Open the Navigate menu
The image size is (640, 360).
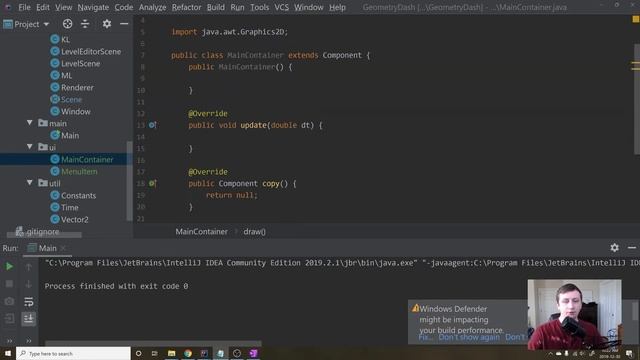click(93, 7)
